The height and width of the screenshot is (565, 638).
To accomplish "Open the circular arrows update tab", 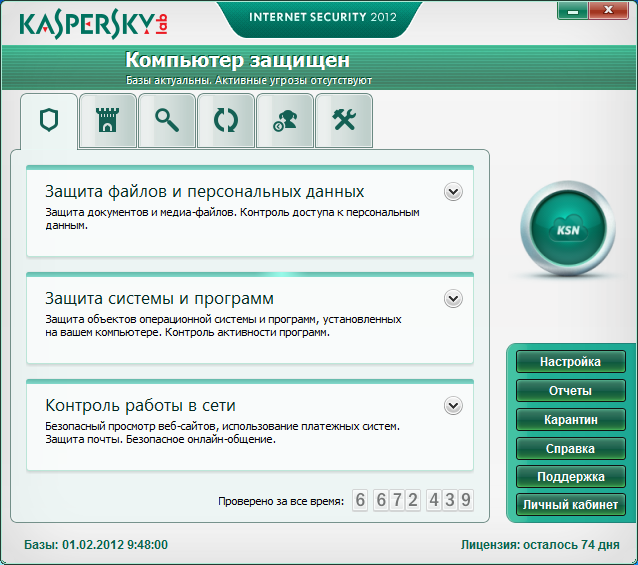I will click(226, 120).
